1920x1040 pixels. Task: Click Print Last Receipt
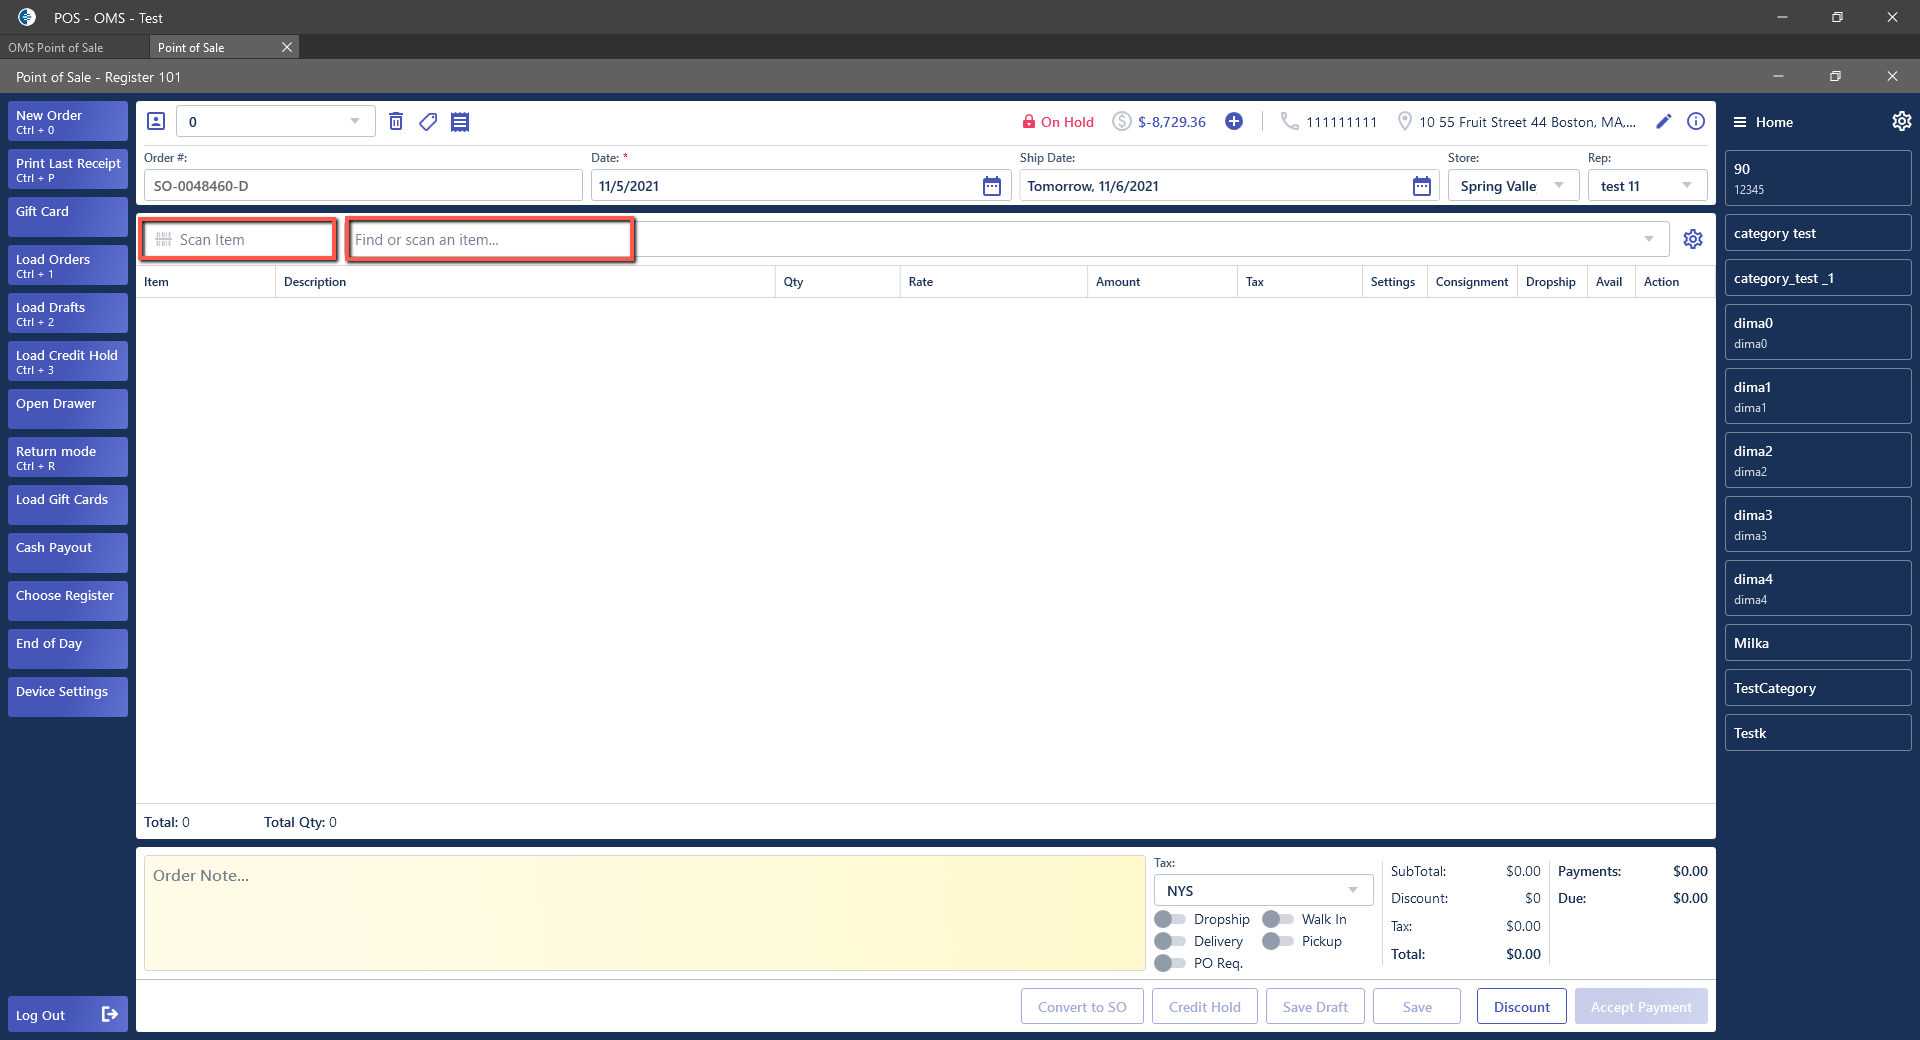pos(68,169)
